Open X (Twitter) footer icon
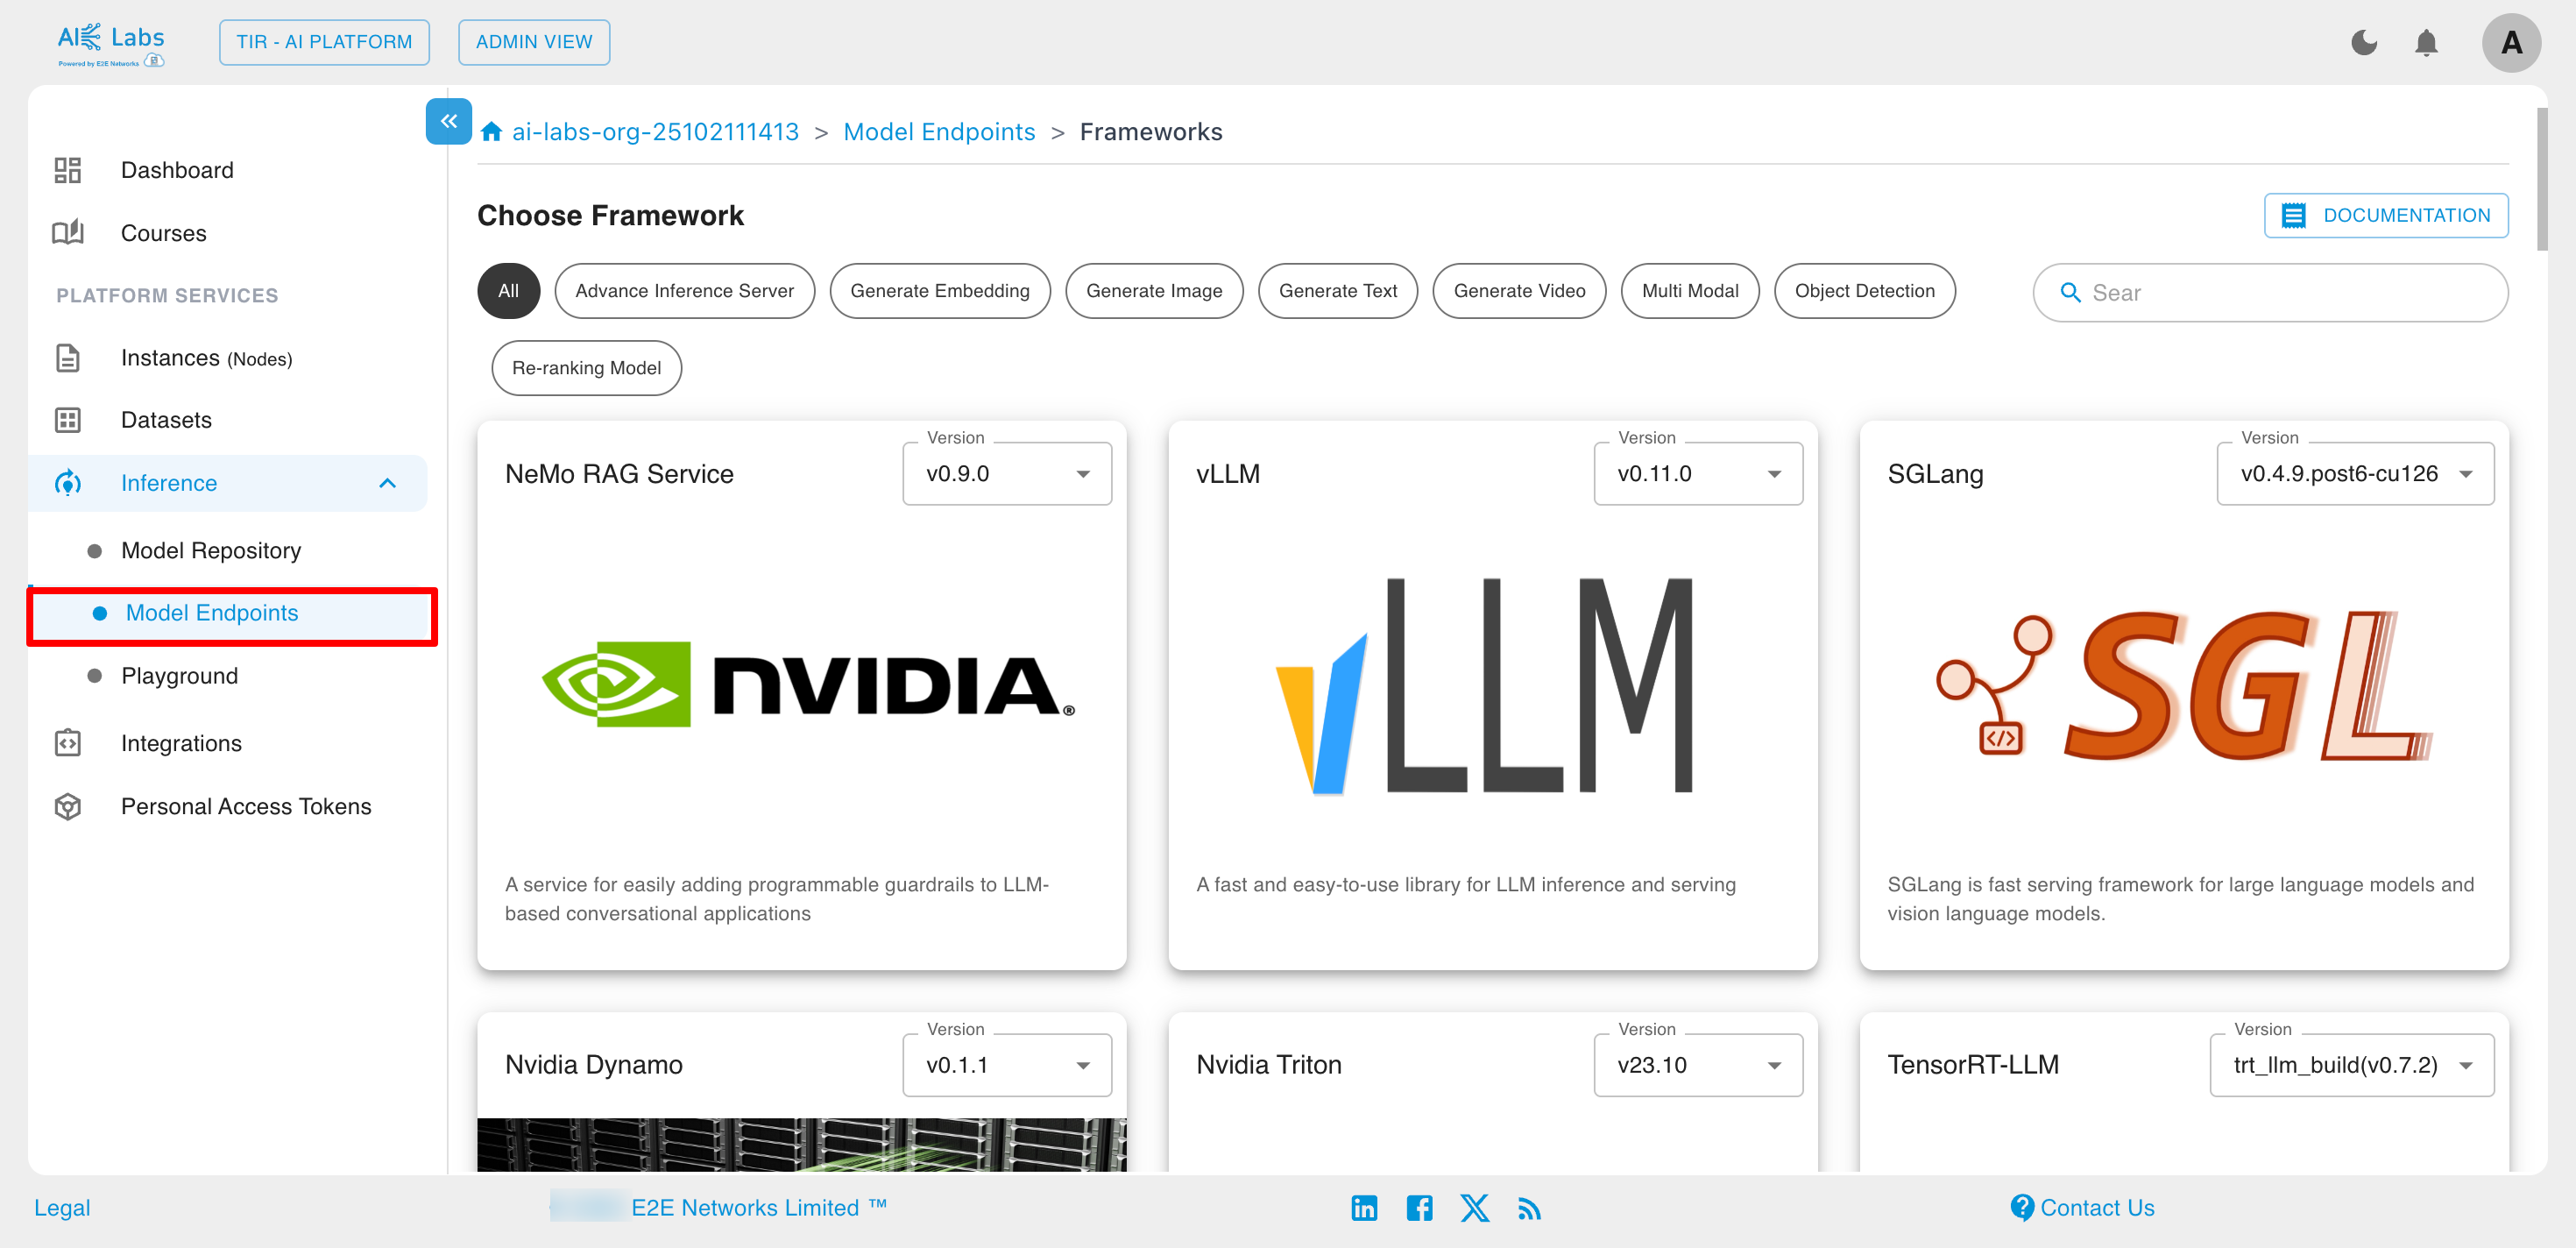The width and height of the screenshot is (2576, 1248). [x=1474, y=1208]
